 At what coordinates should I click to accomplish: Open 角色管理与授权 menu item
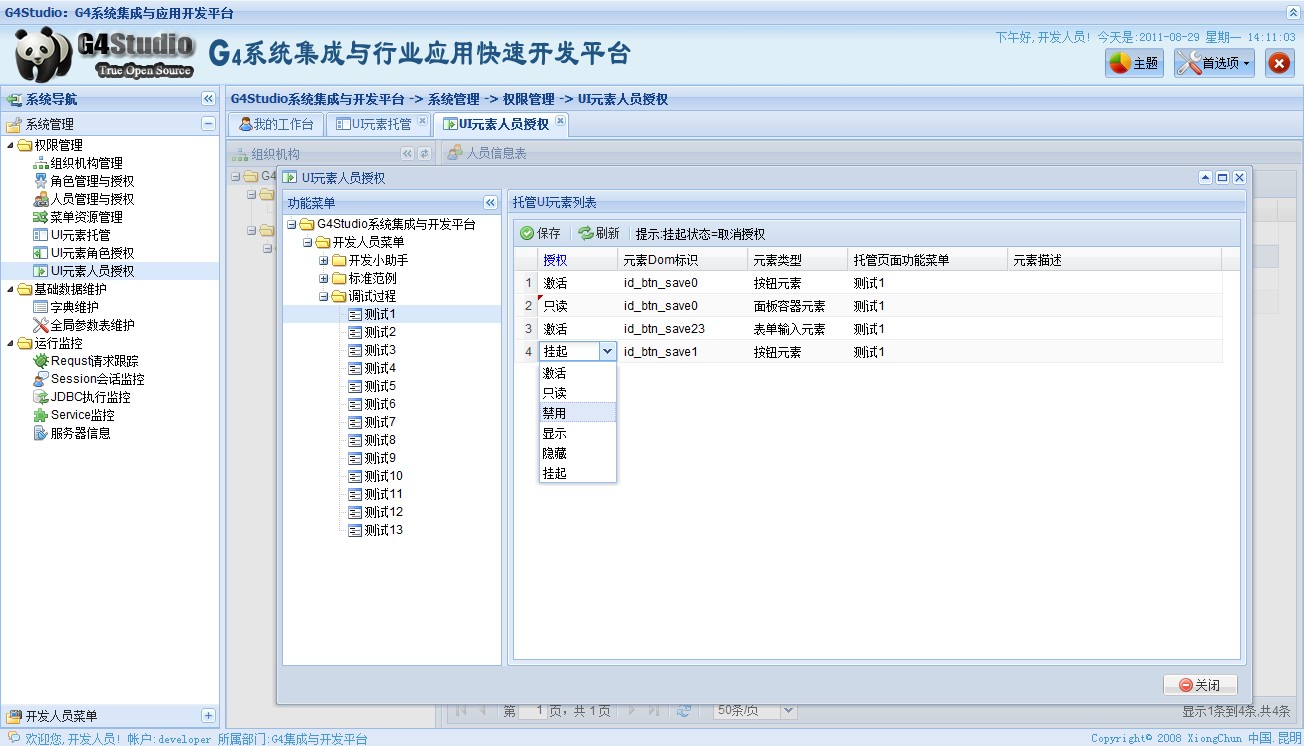92,182
